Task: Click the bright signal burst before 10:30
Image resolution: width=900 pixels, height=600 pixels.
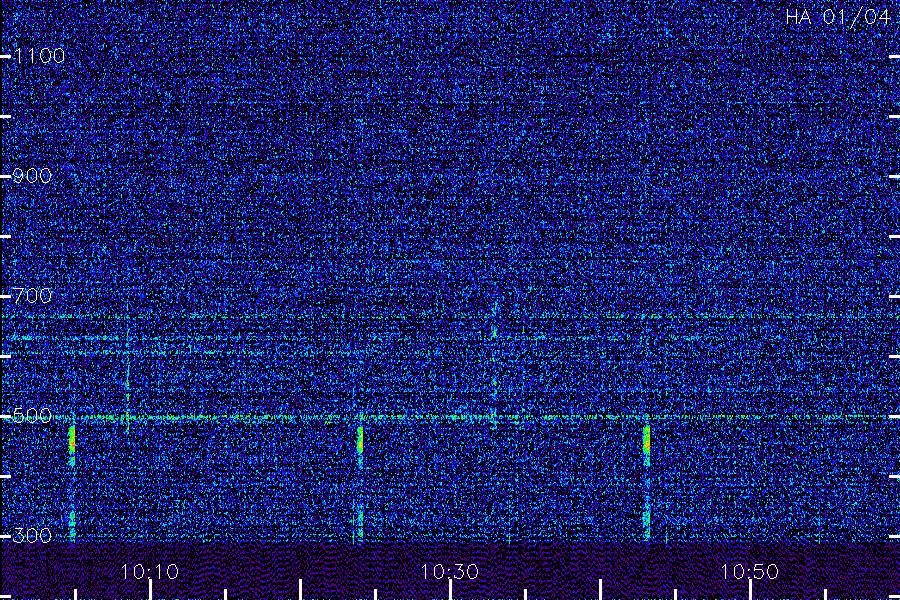Action: [x=360, y=440]
